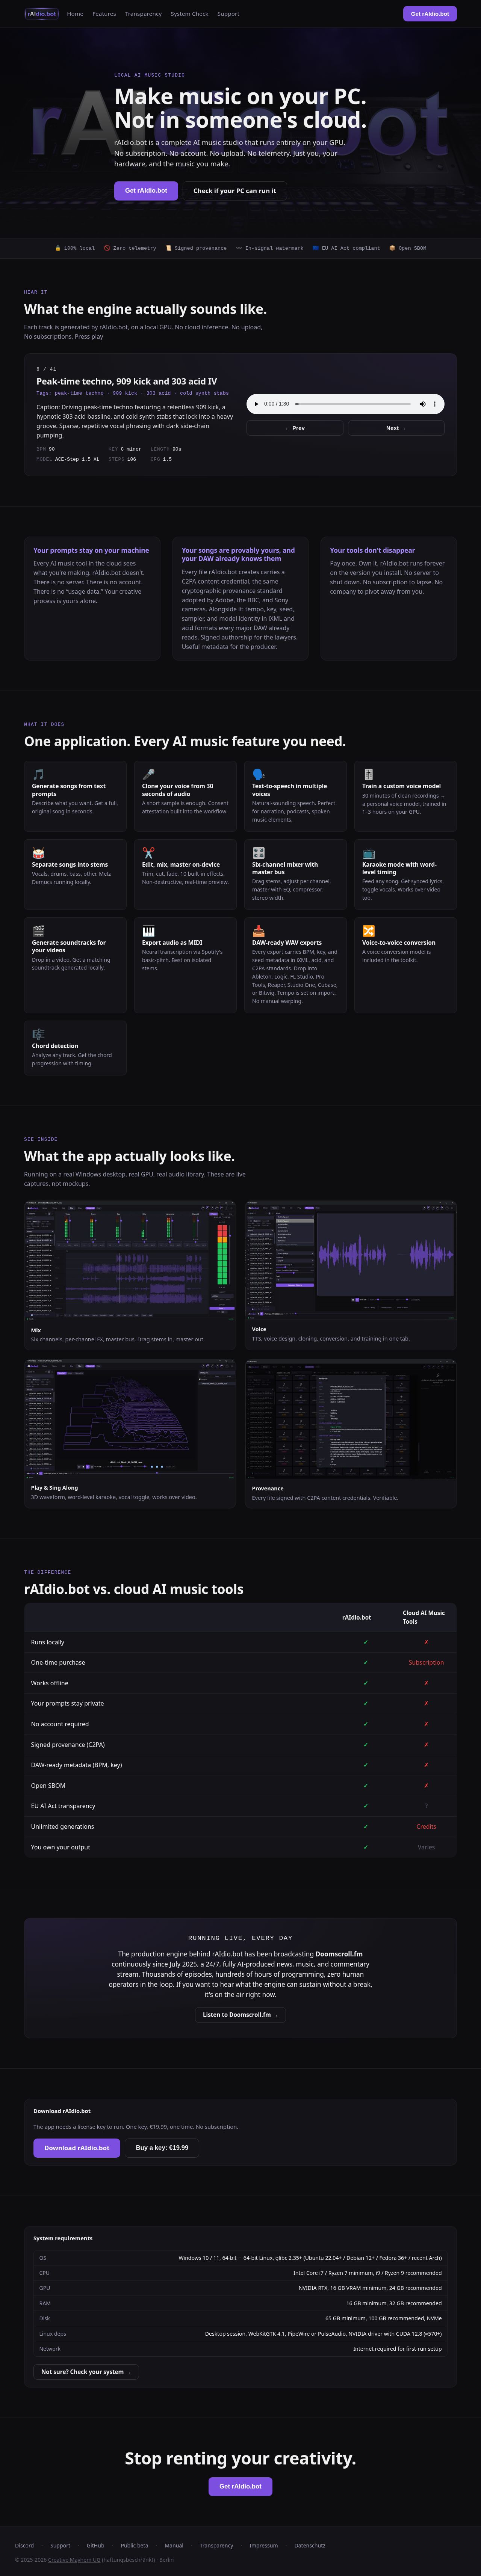Click the TV icon on Karaoke mode card
This screenshot has height=2576, width=481.
click(x=368, y=853)
